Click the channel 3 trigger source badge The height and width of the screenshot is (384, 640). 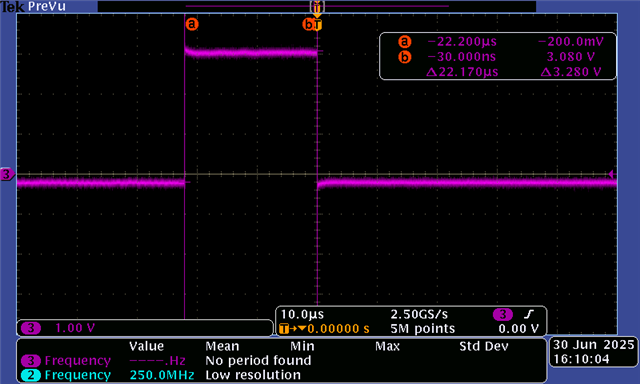(502, 315)
